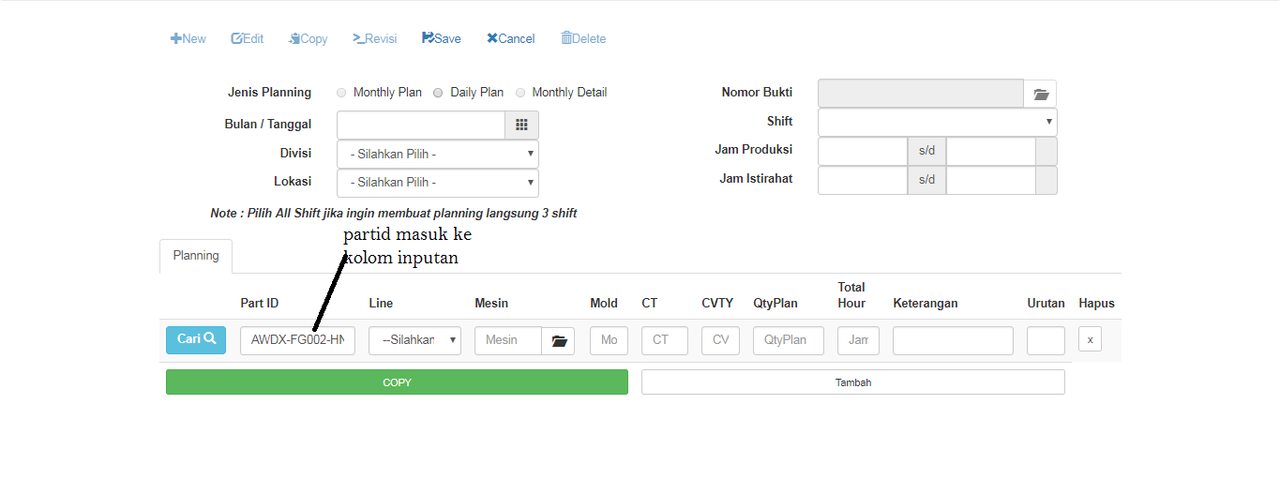Click the Save toolbar icon

tap(428, 39)
